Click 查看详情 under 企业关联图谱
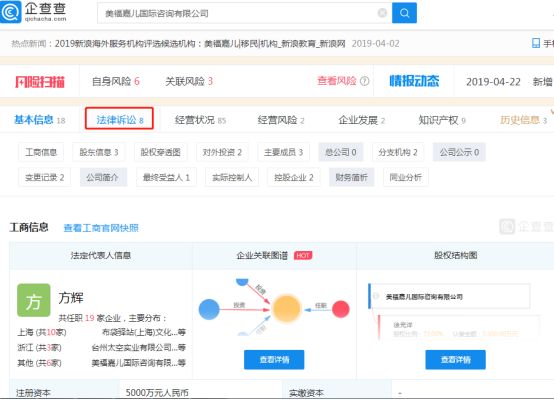This screenshot has height=400, width=554. point(274,360)
